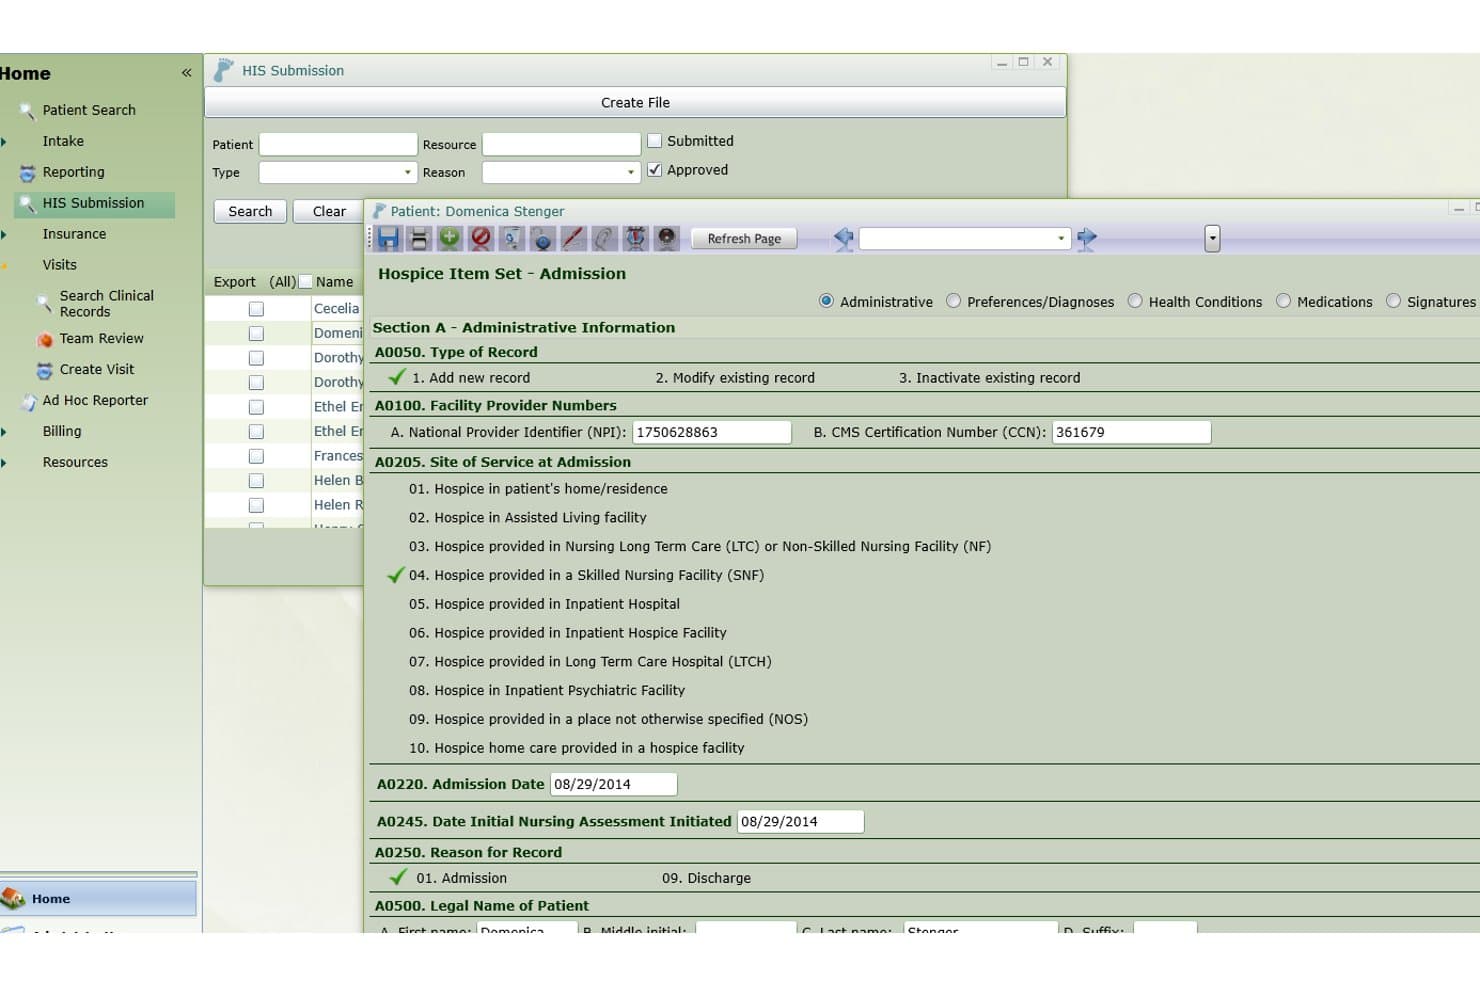This screenshot has width=1480, height=987.
Task: Open HIS Submission in sidebar
Action: pyautogui.click(x=94, y=203)
